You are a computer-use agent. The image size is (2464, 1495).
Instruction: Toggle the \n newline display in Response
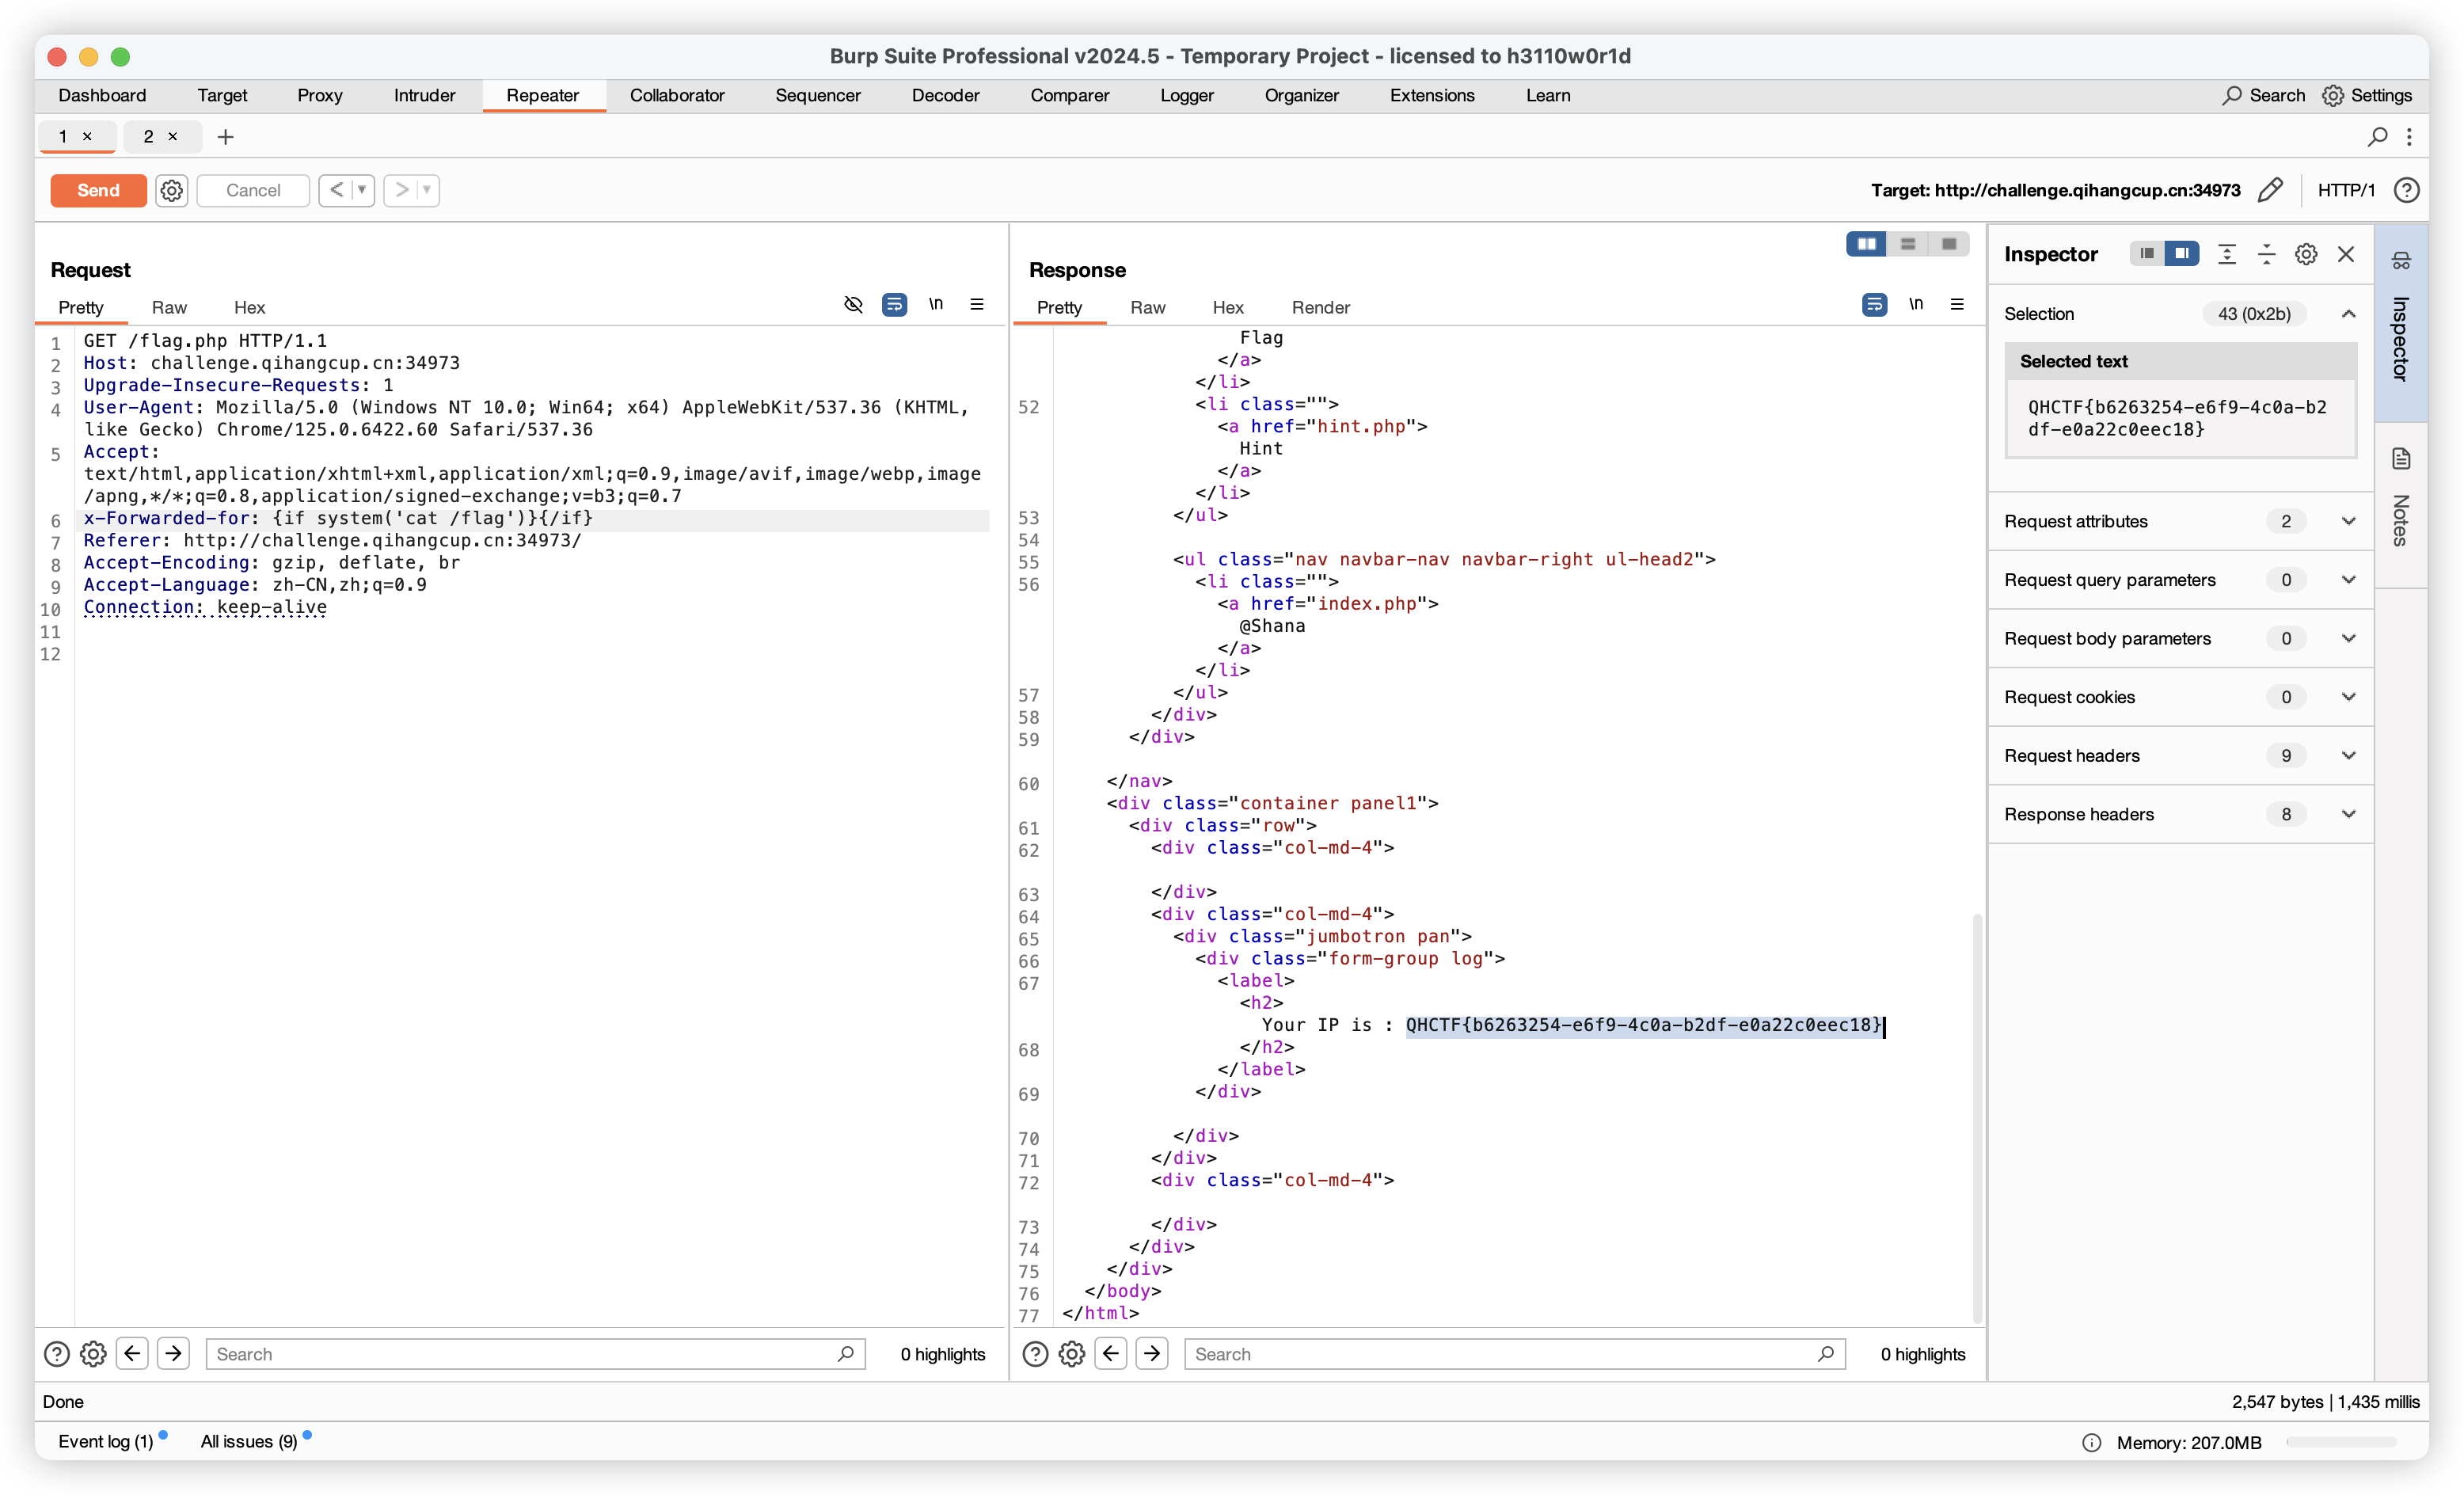pos(1915,304)
